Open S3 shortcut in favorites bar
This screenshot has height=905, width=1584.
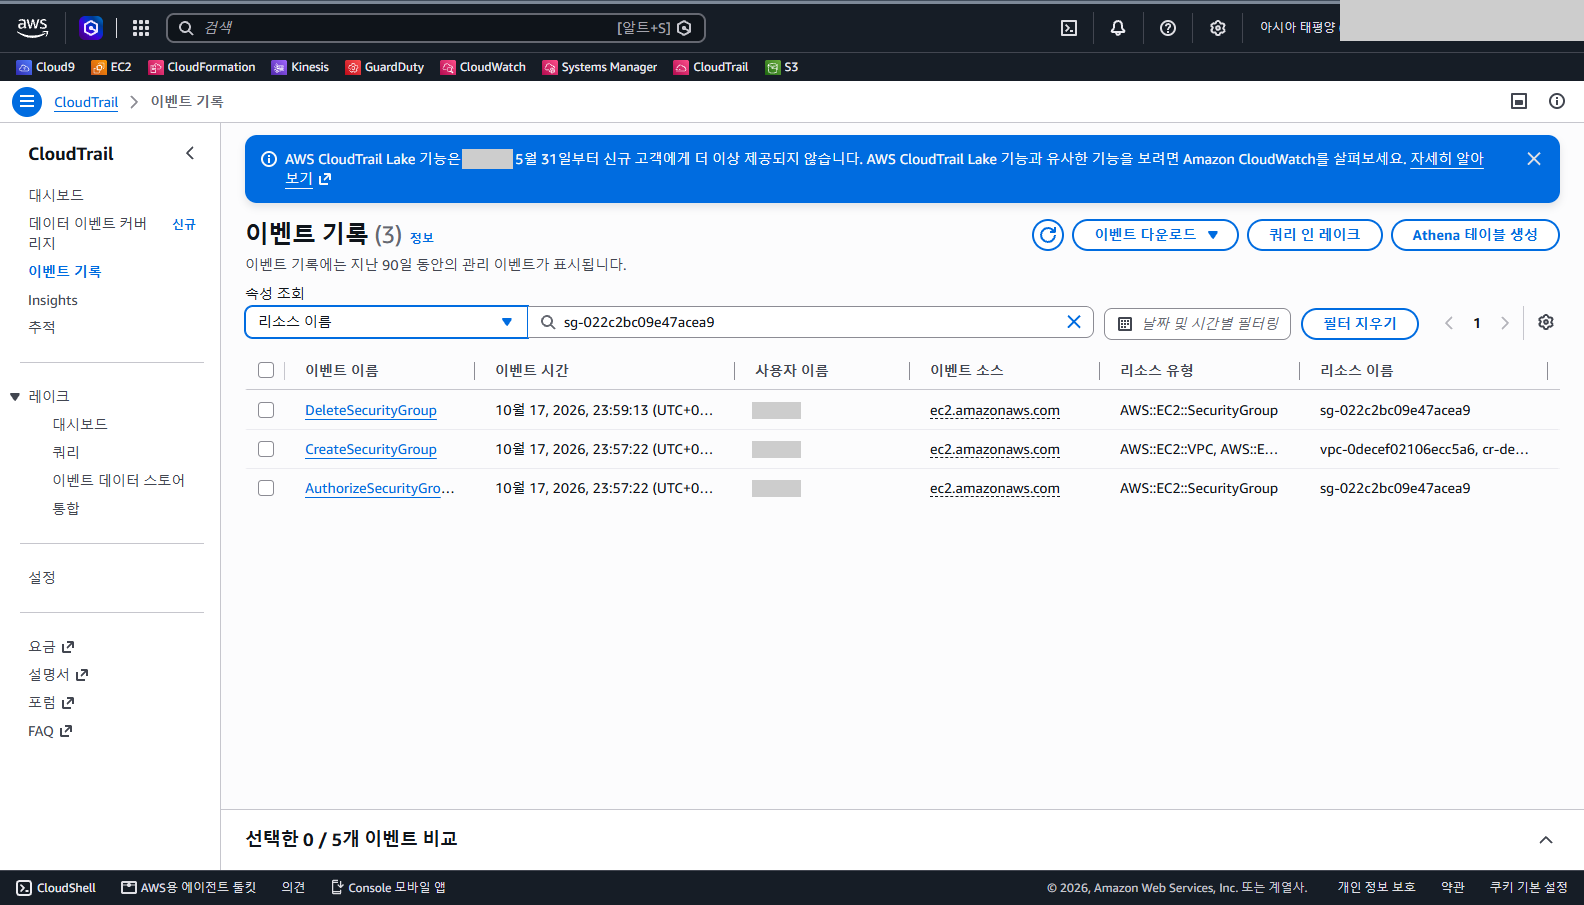click(x=782, y=67)
